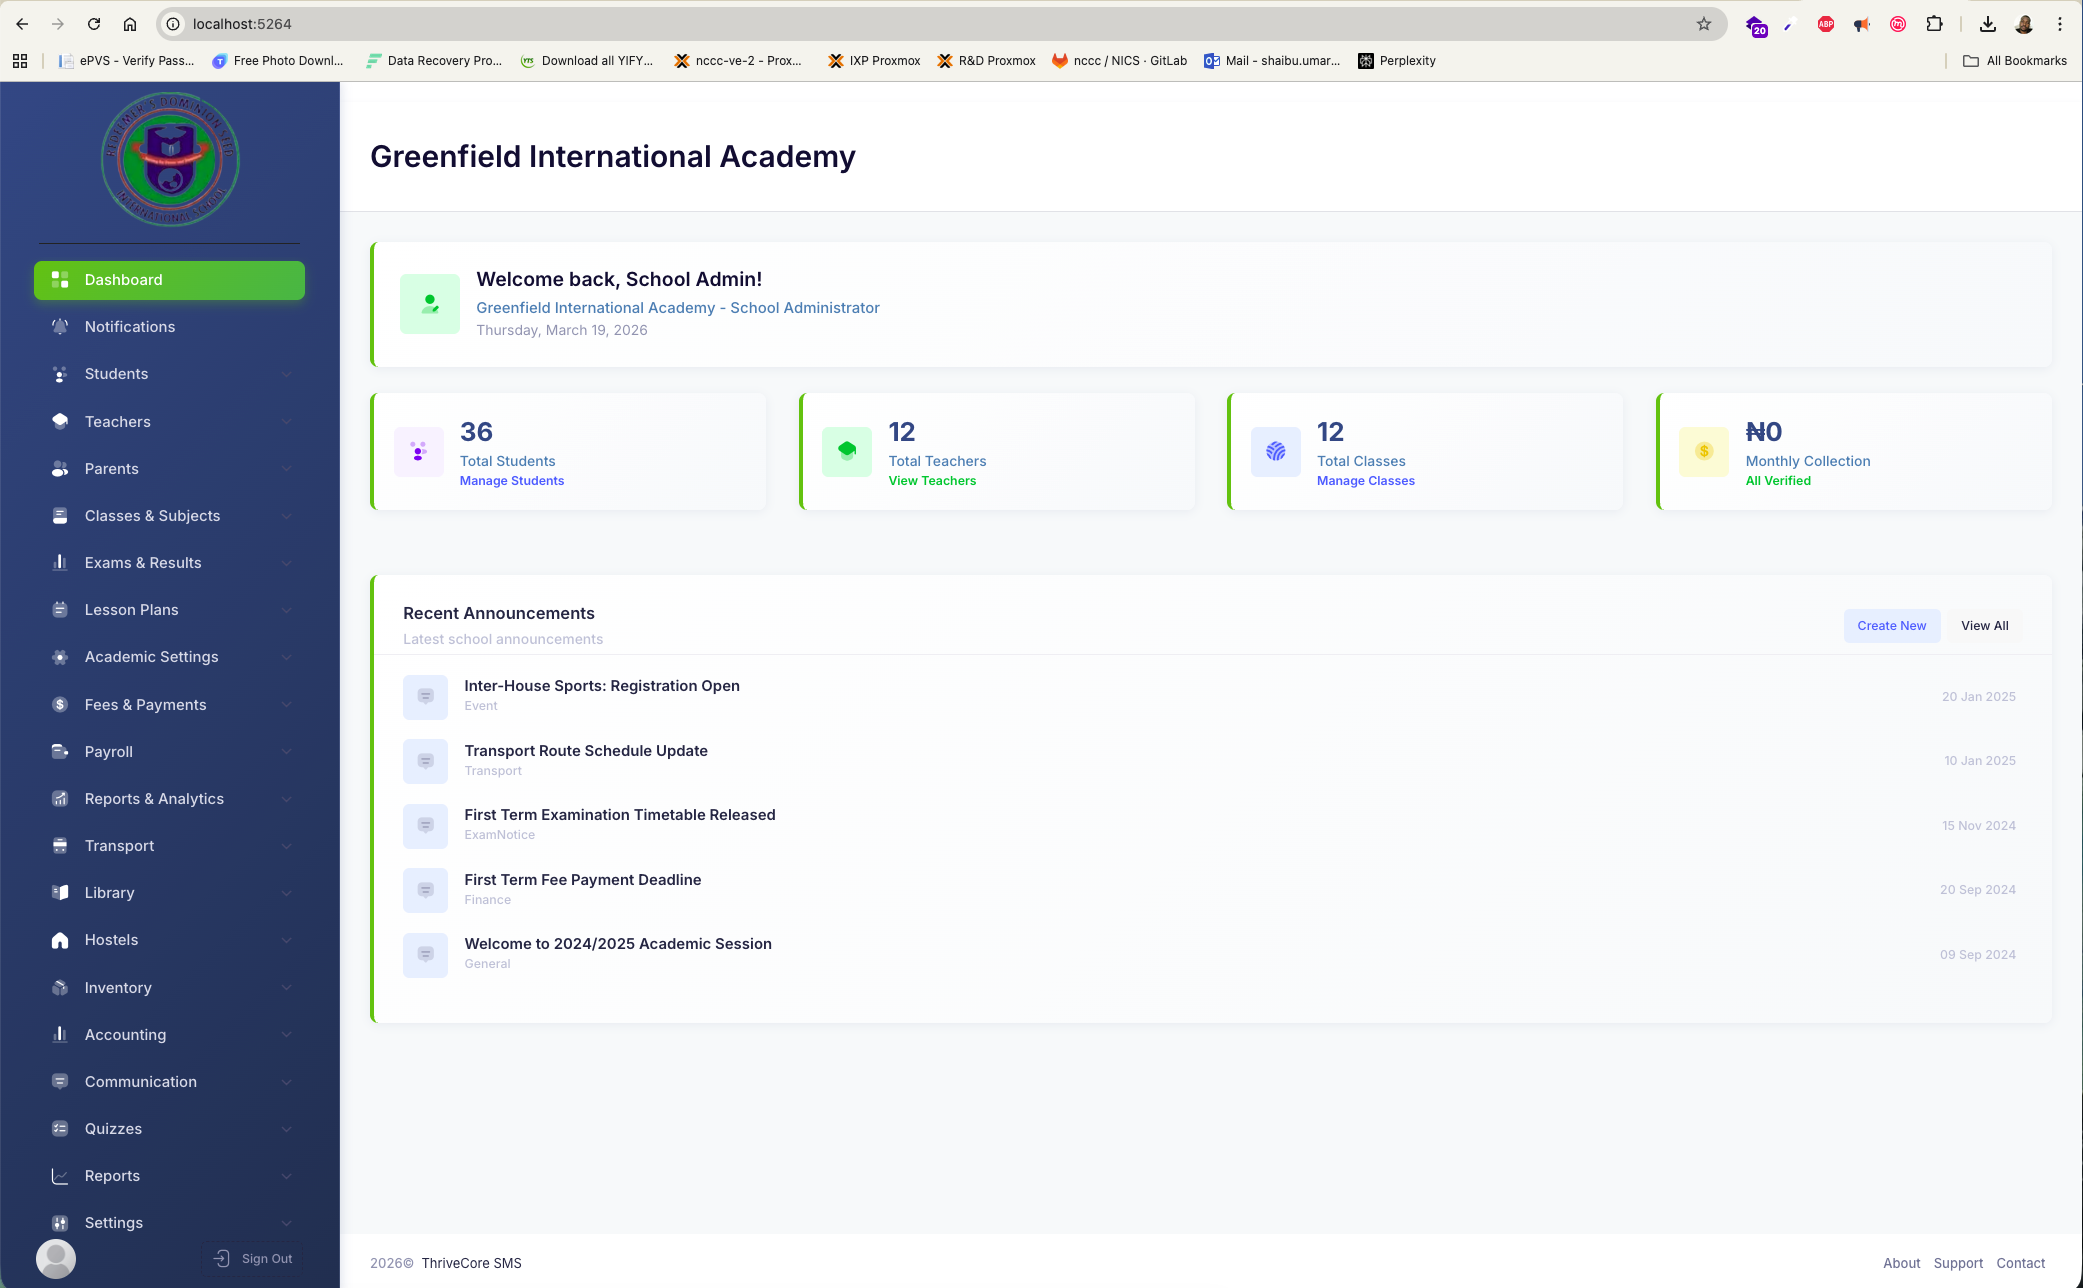
Task: Expand the Parents menu chevron
Action: pos(287,469)
